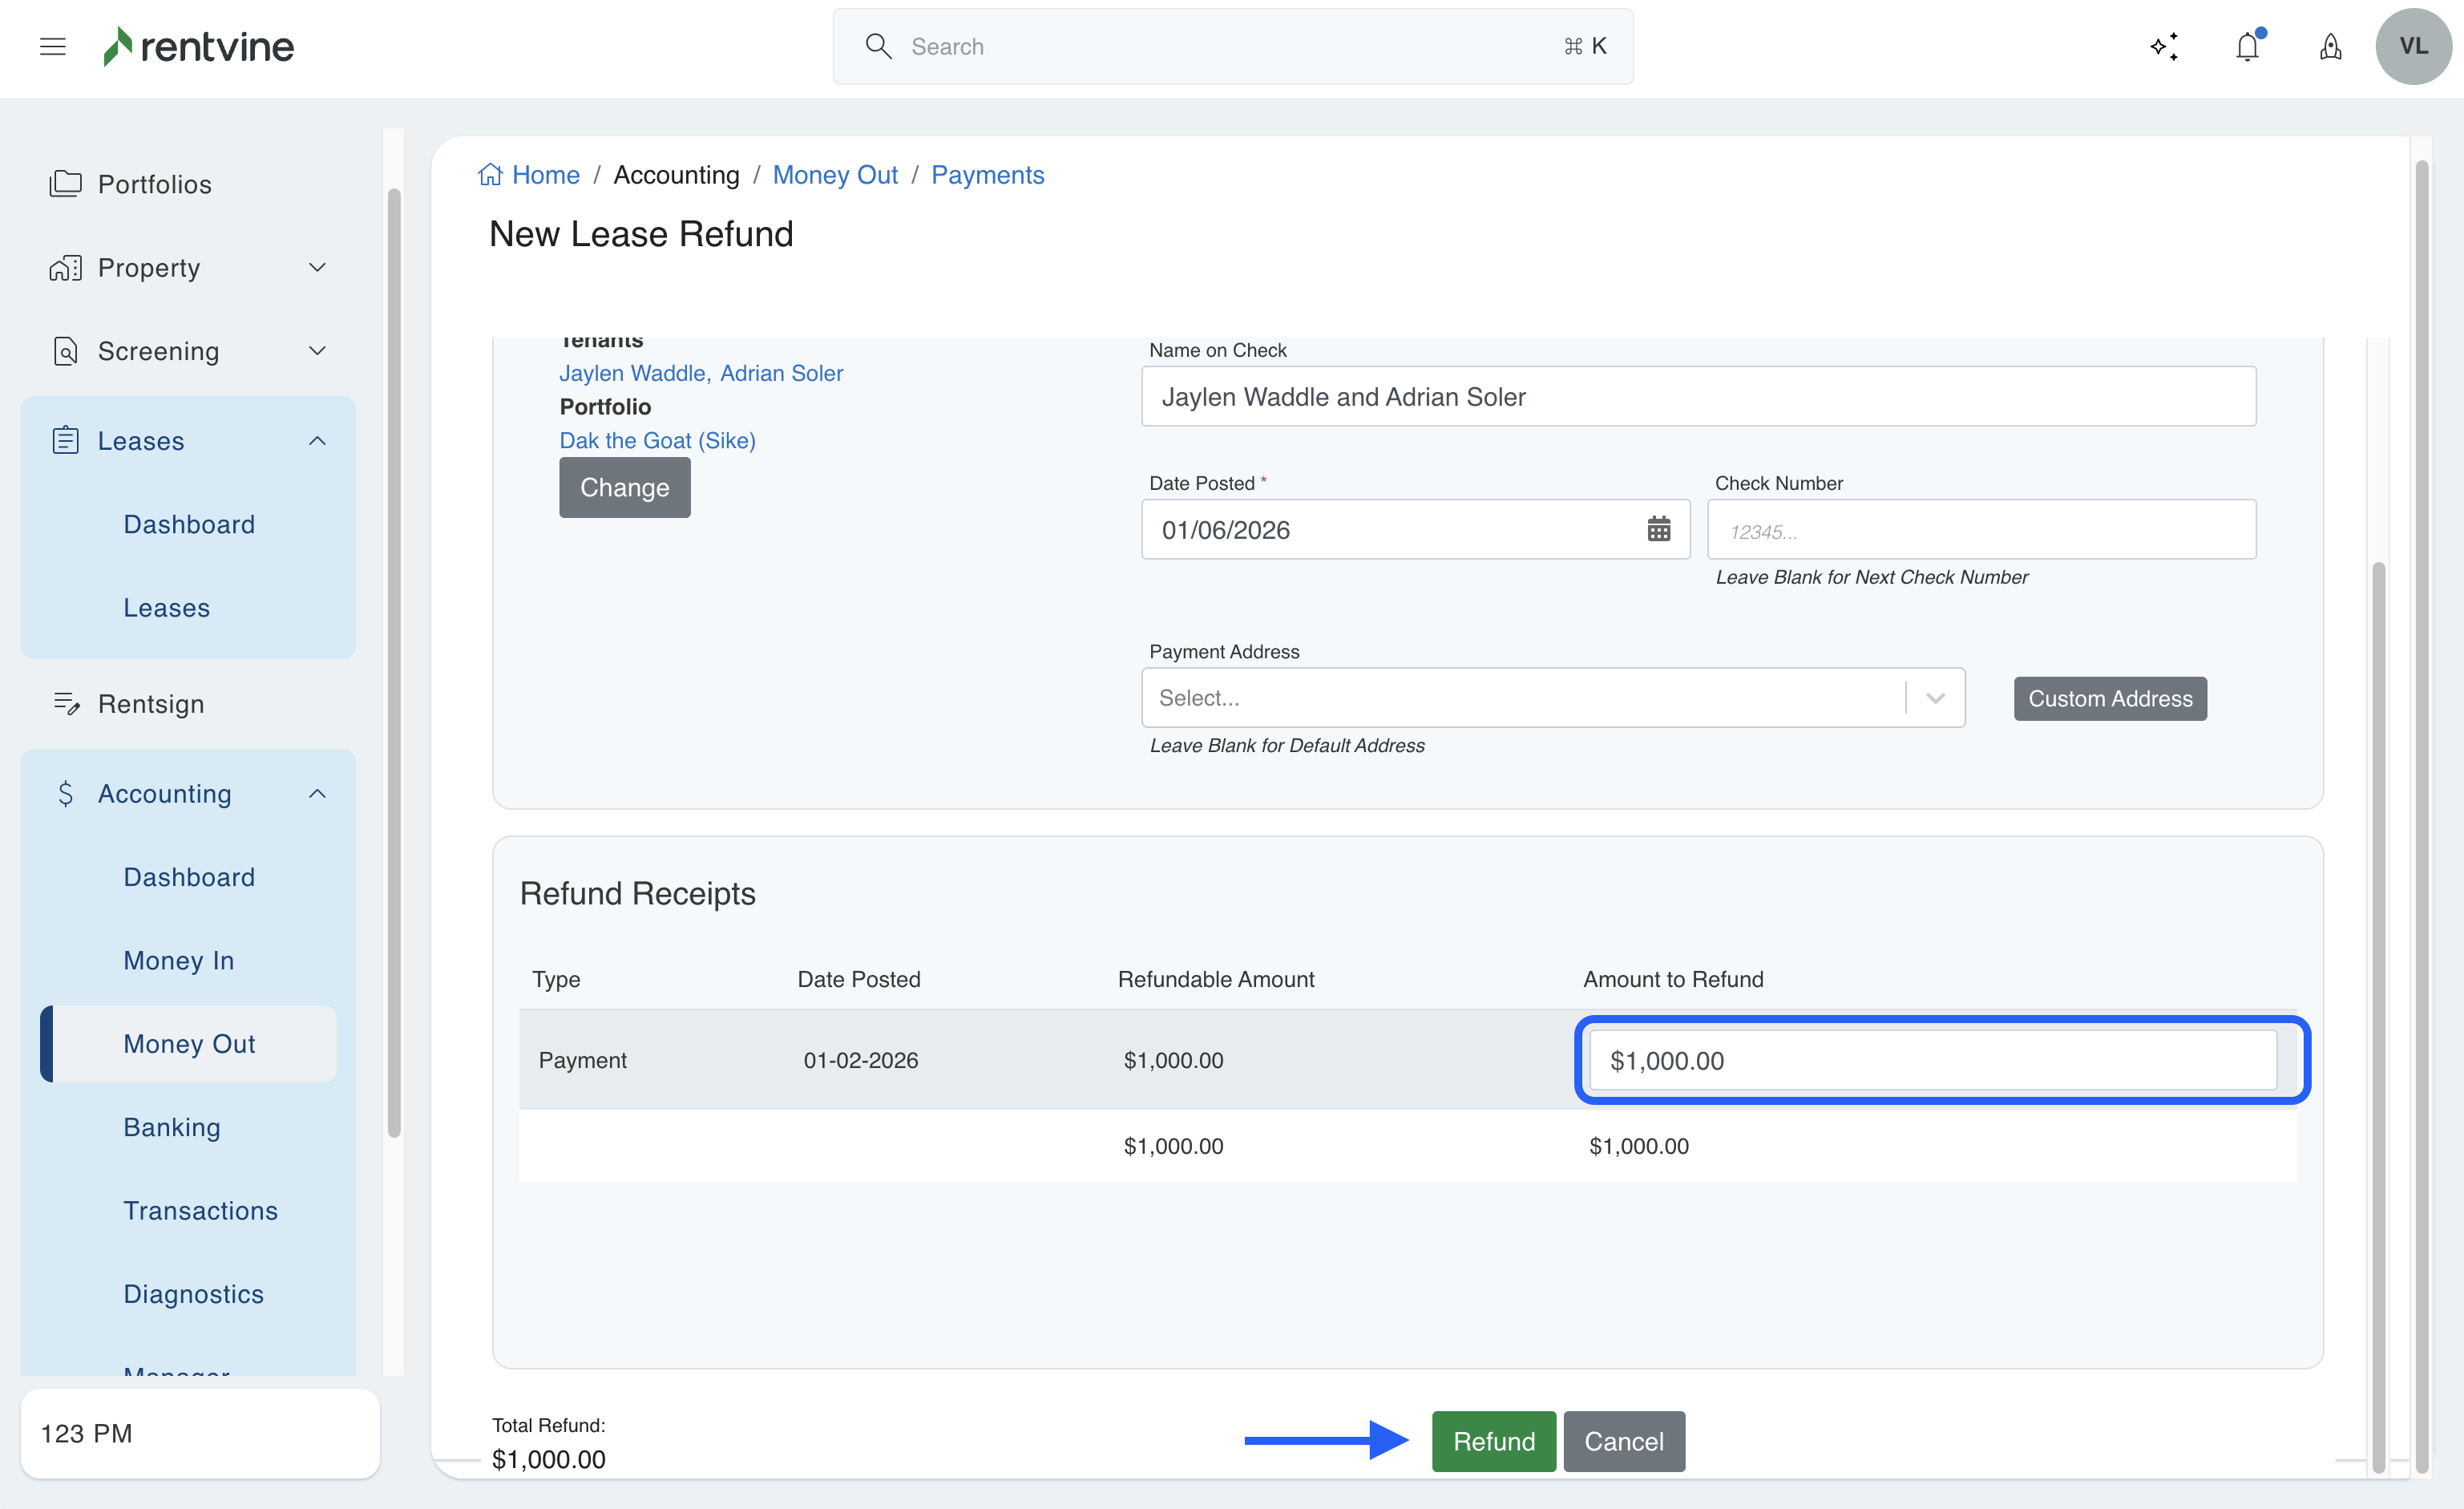Expand the Screening sidebar section
This screenshot has height=1509, width=2464.
click(317, 351)
